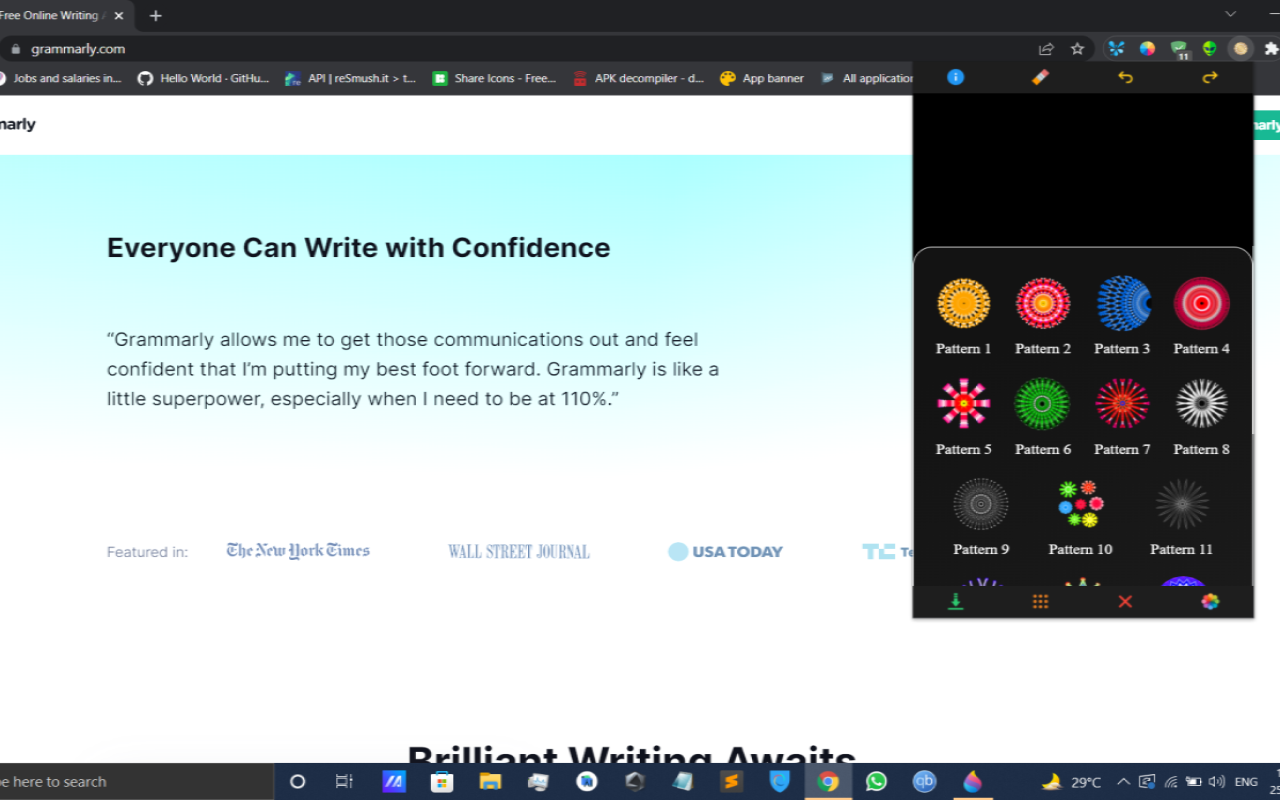Open Task View on taskbar

344,782
